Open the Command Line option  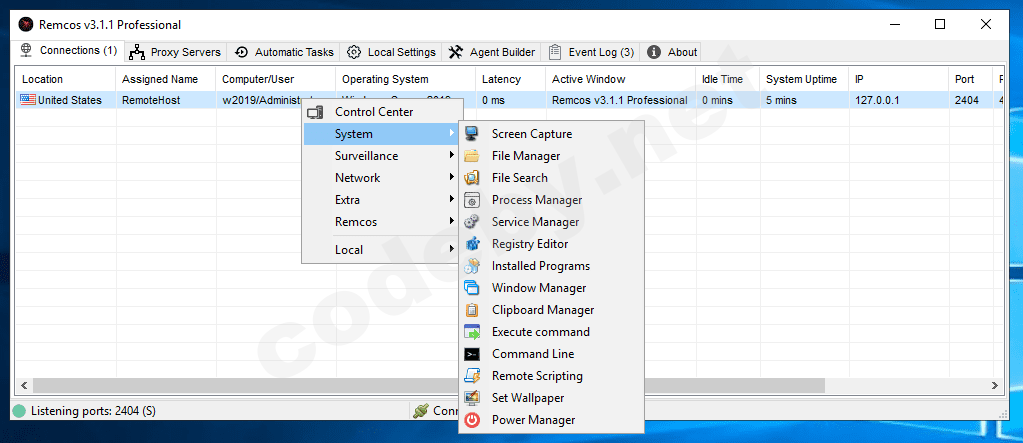(x=532, y=354)
